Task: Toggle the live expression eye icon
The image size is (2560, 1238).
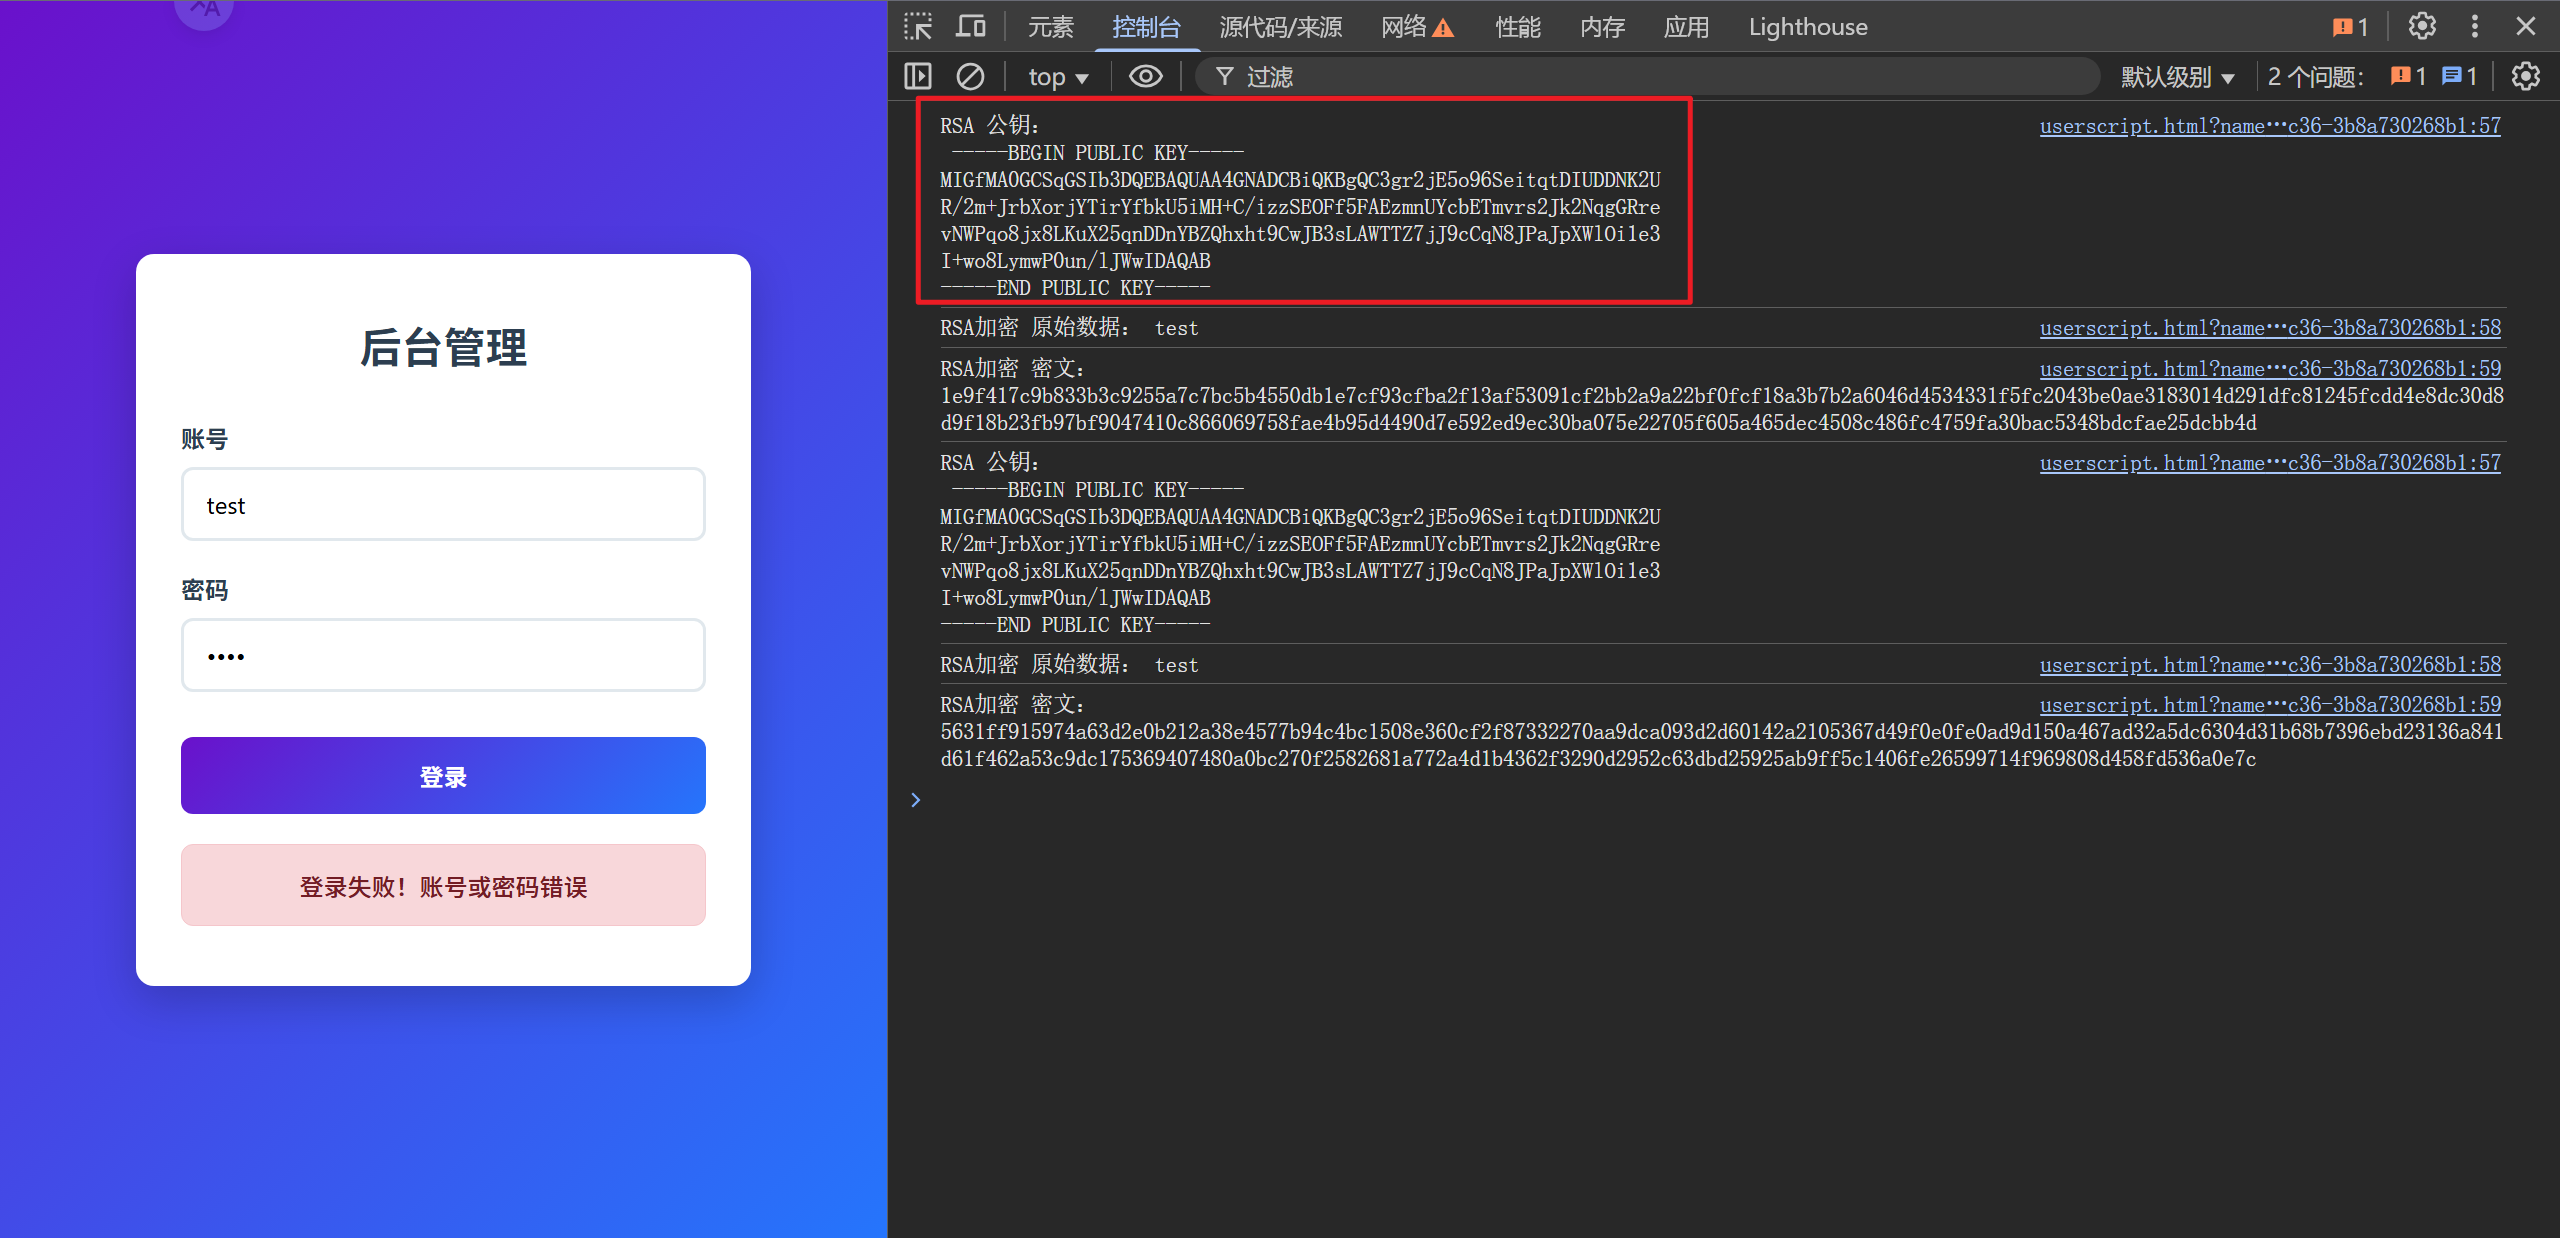Action: tap(1145, 77)
